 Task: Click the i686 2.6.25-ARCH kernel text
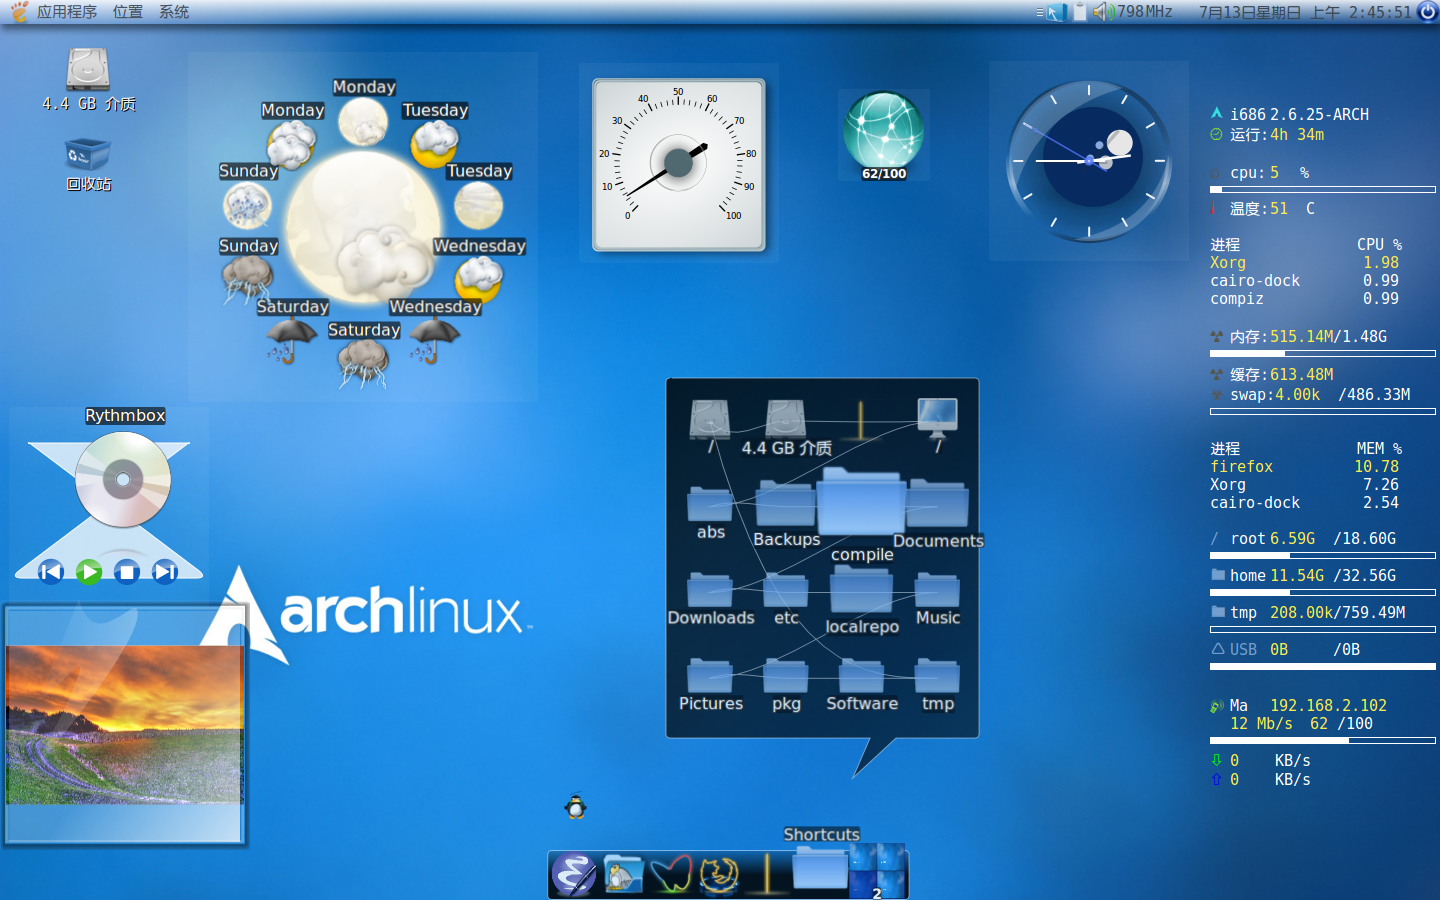(x=1299, y=114)
